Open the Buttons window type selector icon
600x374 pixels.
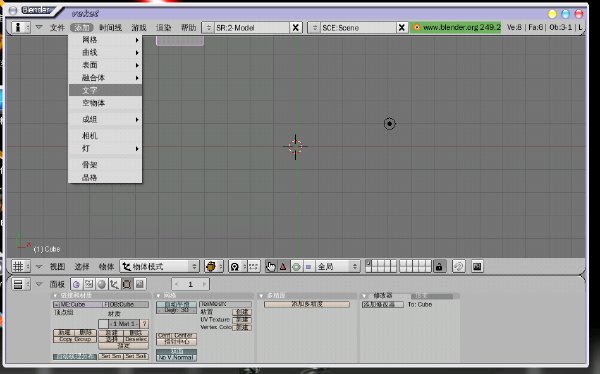(21, 284)
